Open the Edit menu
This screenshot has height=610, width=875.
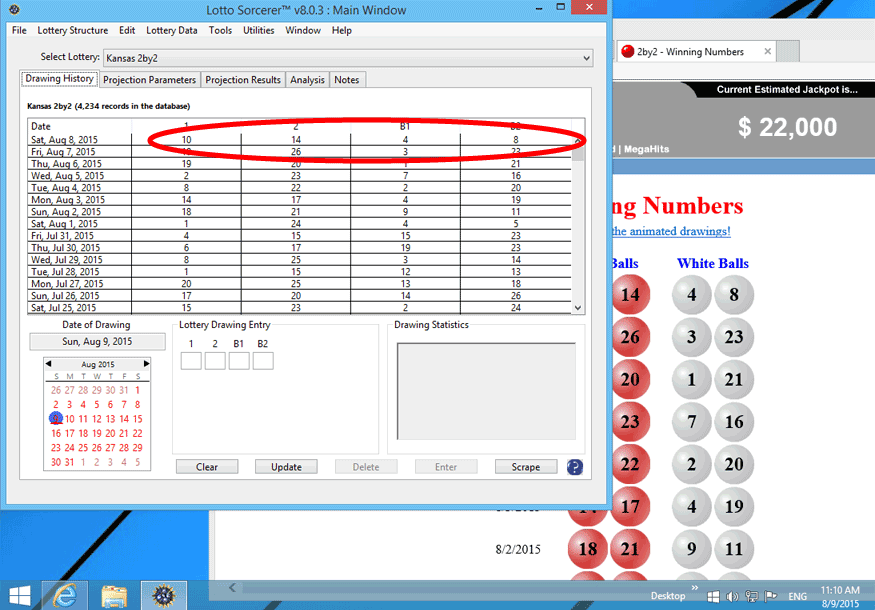click(127, 30)
